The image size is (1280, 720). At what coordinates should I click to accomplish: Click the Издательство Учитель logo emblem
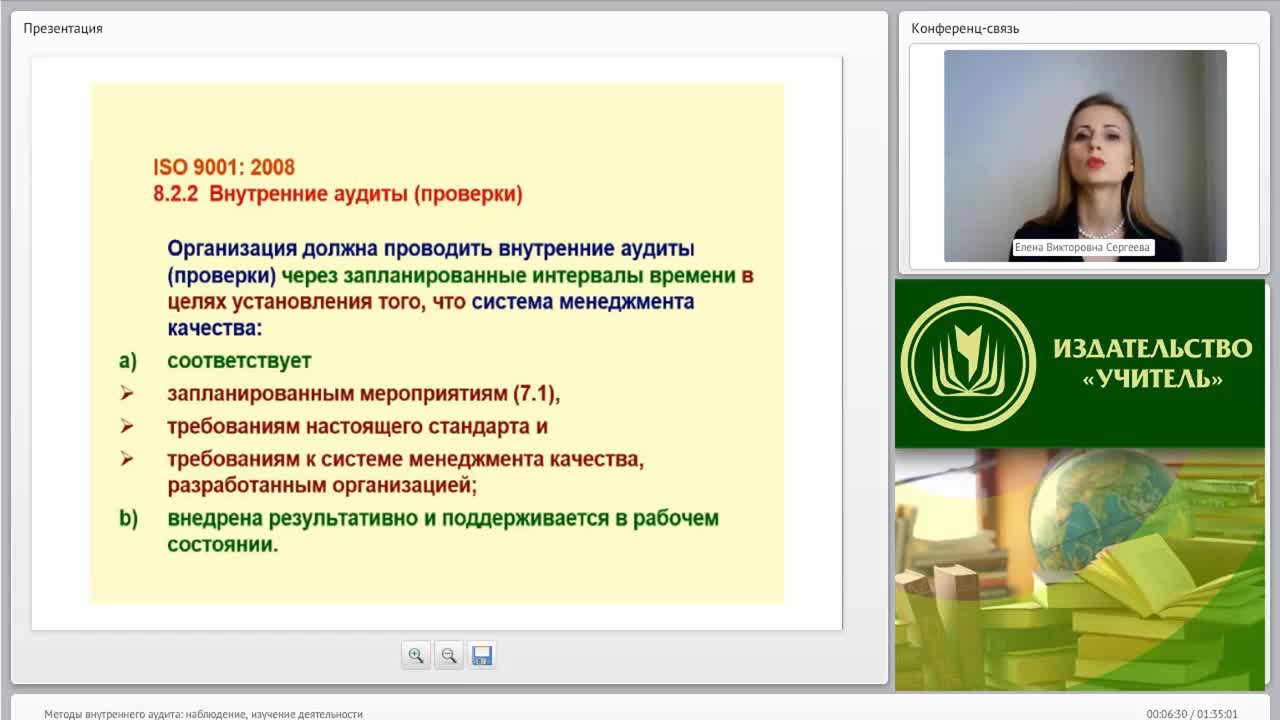point(968,364)
